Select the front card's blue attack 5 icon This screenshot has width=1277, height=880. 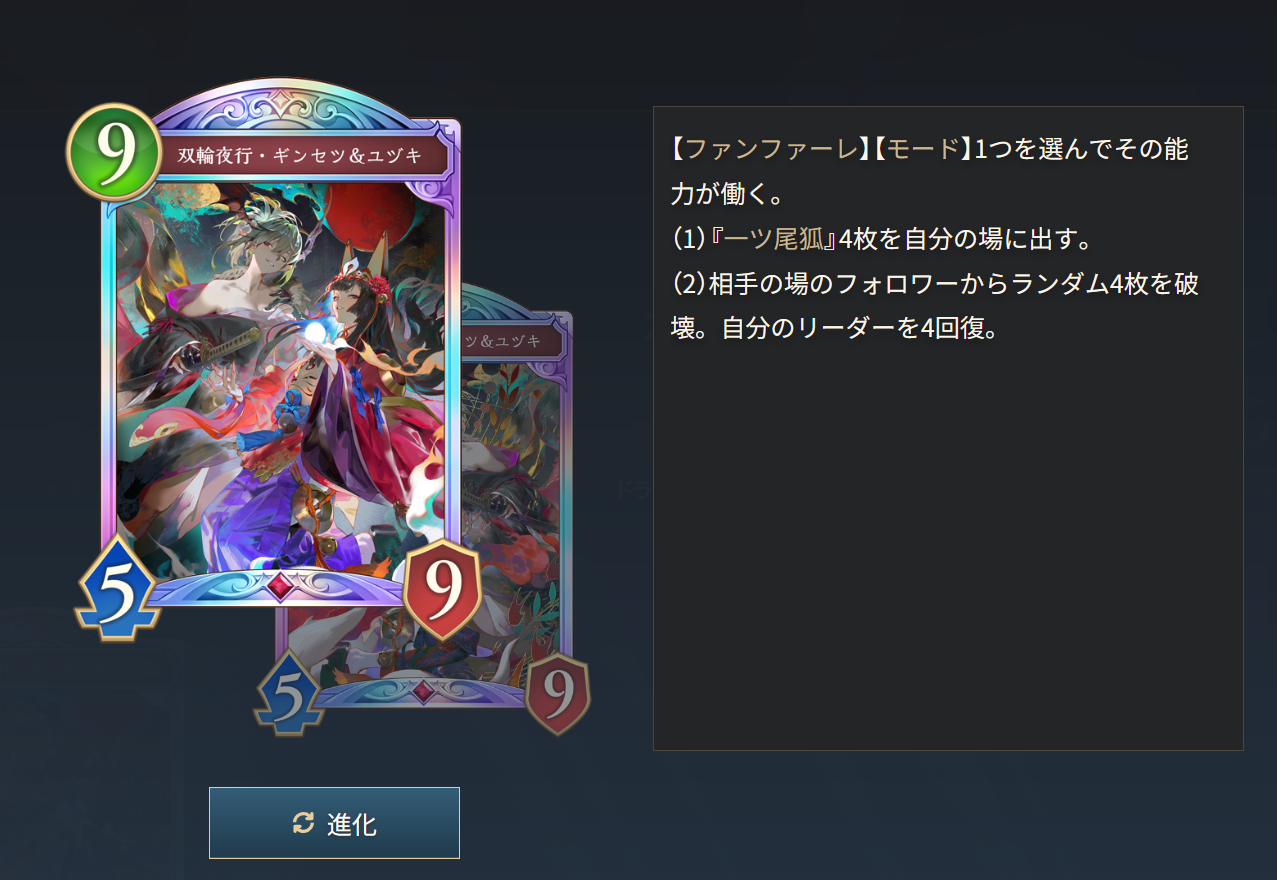point(115,588)
